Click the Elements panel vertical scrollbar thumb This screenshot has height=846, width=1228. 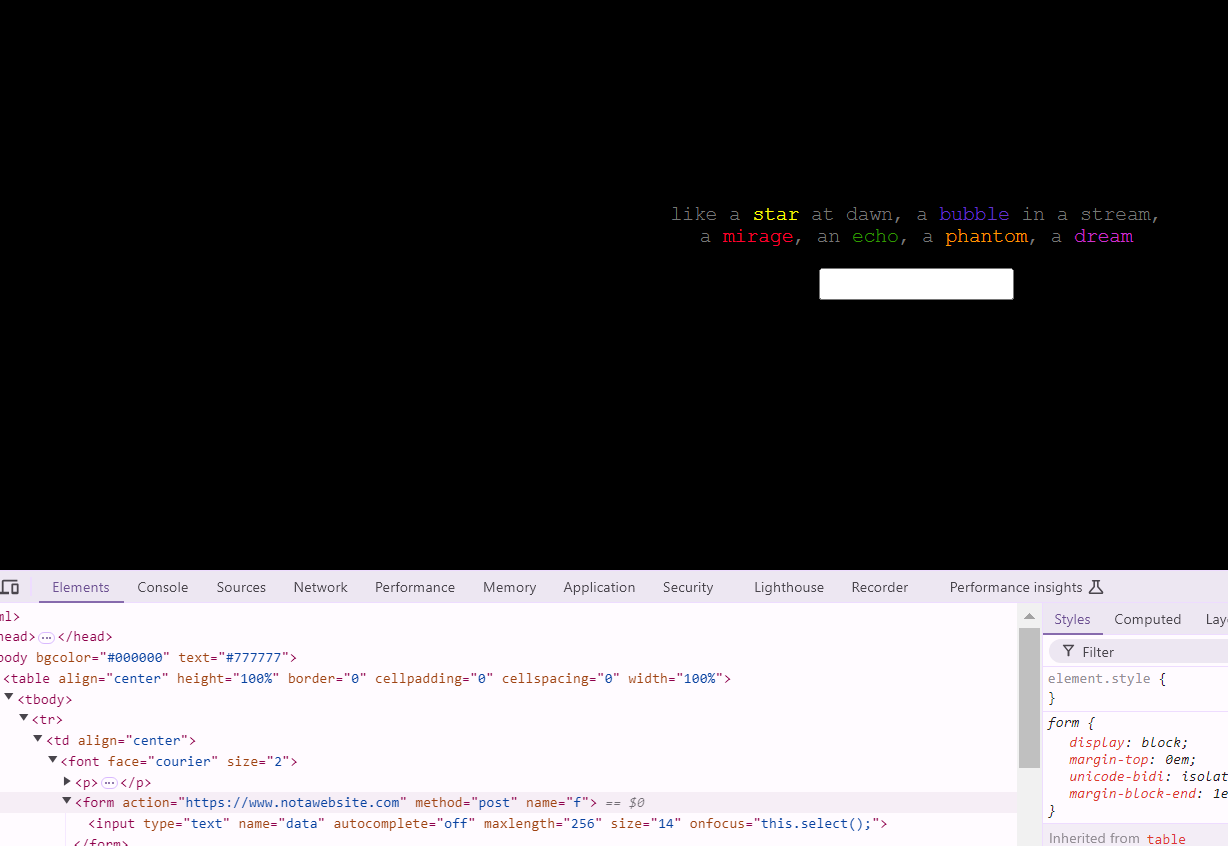[x=1029, y=700]
